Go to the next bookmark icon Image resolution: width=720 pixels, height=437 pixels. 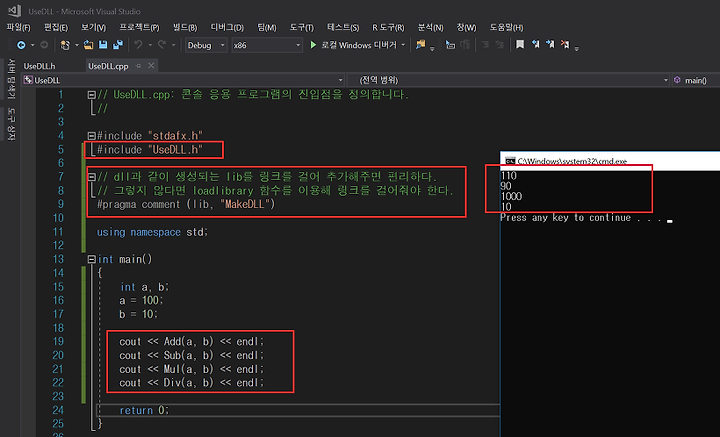pos(550,45)
